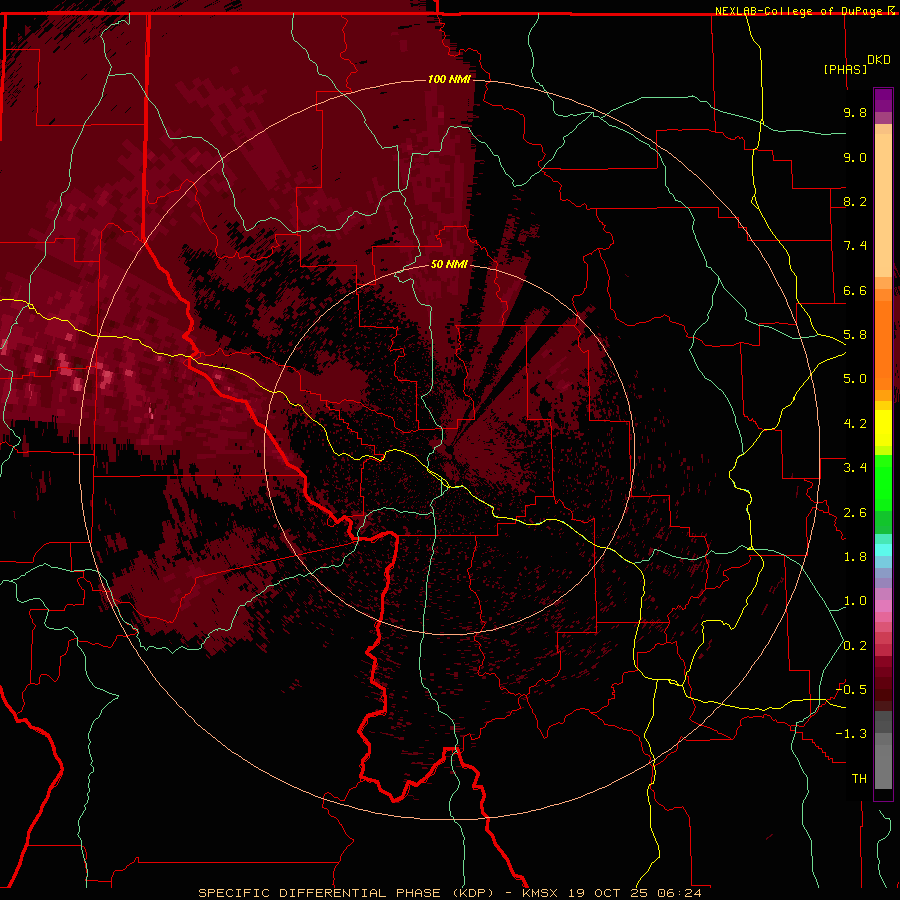Click the radar site at range rings' center
900x900 pixels.
[449, 449]
